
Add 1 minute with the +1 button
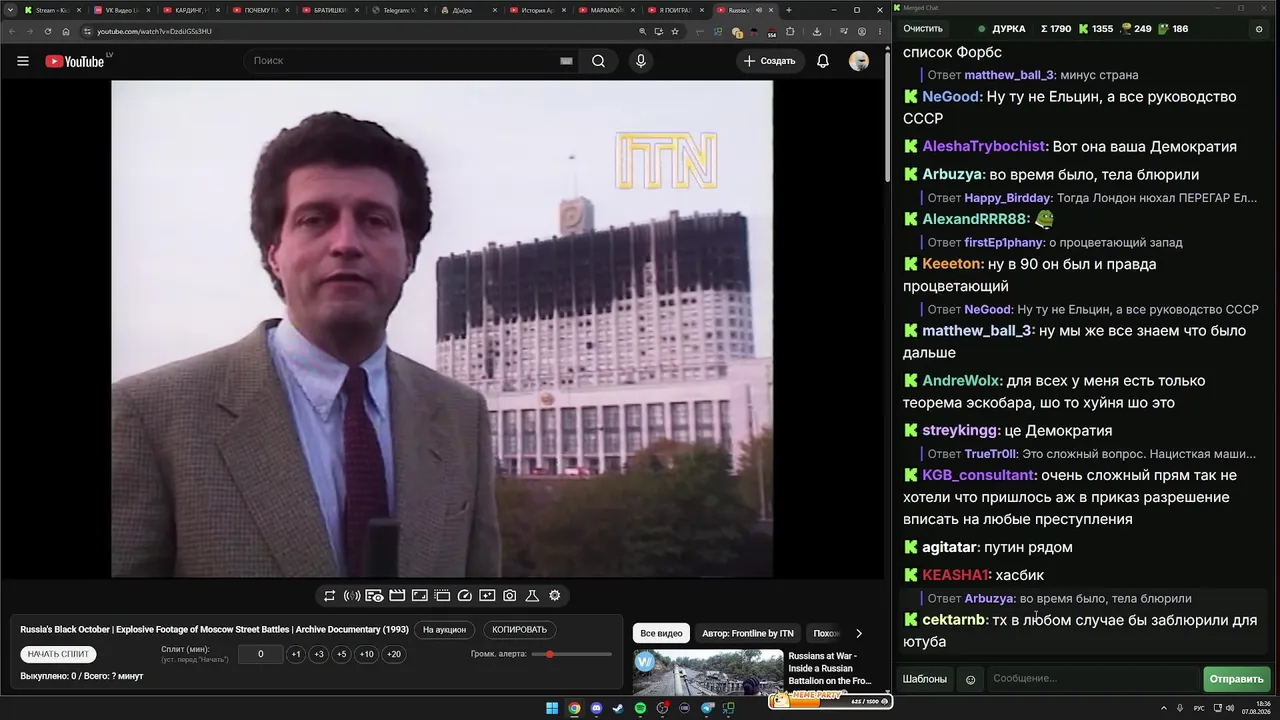pos(295,654)
